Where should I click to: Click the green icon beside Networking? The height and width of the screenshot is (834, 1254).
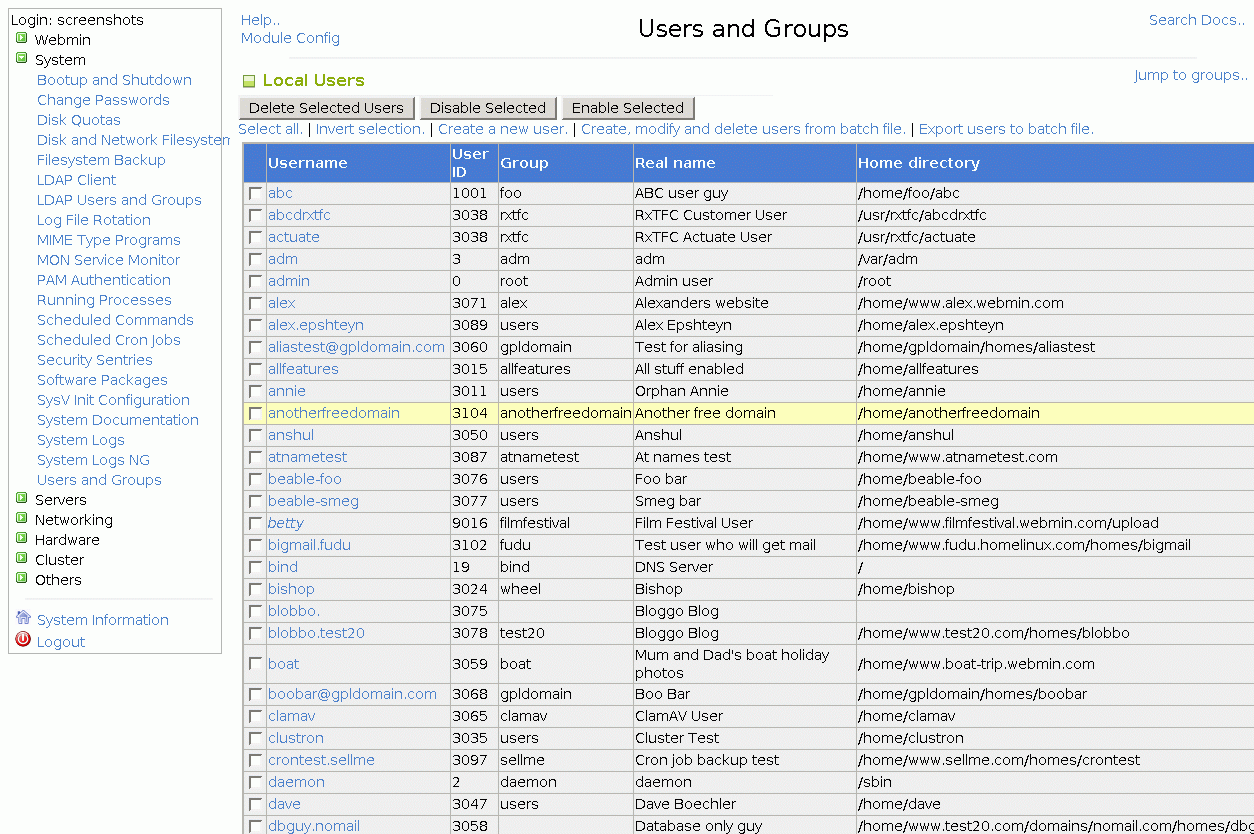[21, 519]
